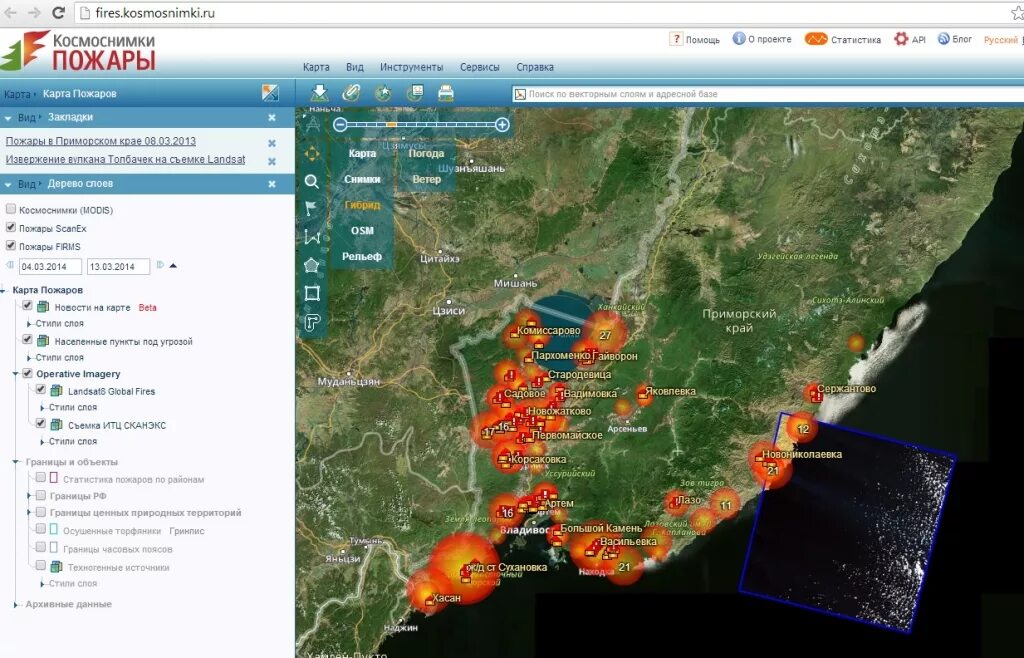Click the end date field 13.03.2014
This screenshot has width=1024, height=658.
pos(118,266)
